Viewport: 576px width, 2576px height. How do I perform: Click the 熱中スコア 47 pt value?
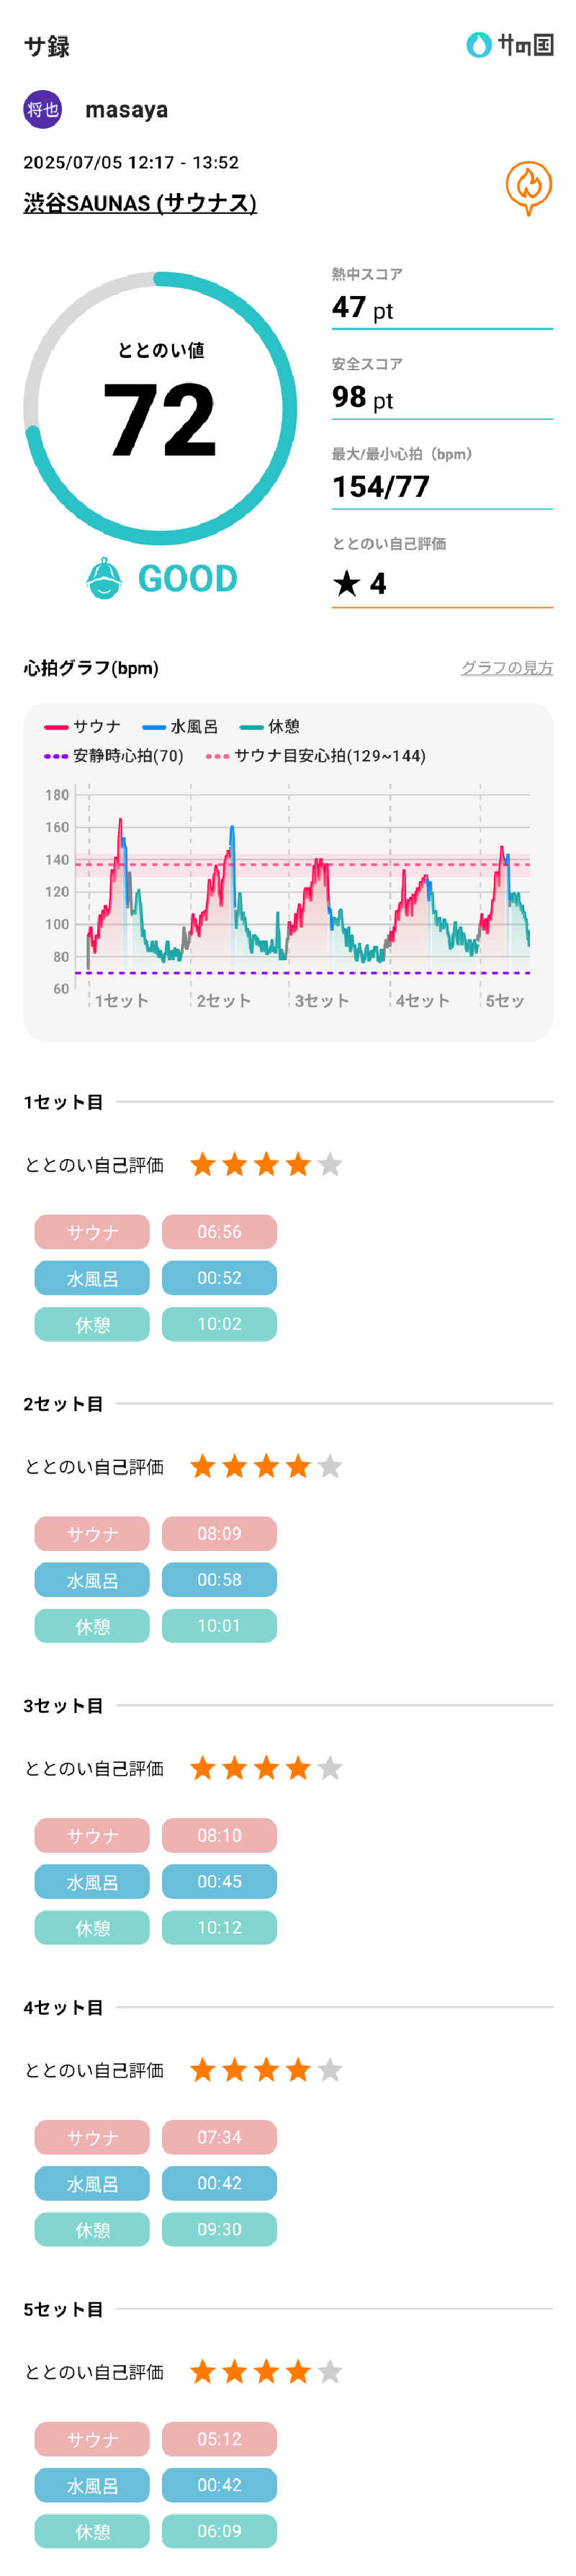[362, 308]
